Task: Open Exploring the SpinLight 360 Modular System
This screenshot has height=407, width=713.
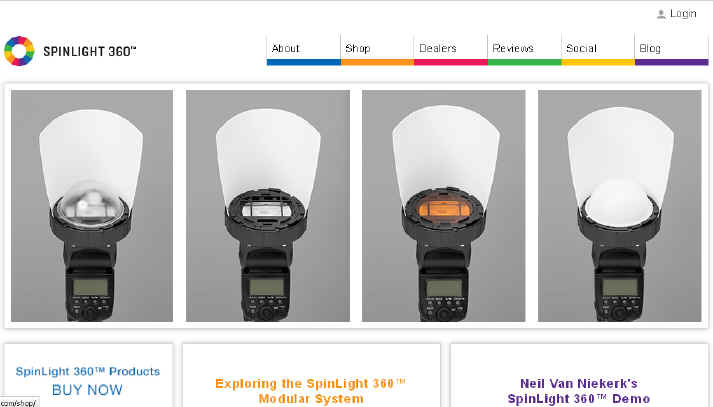Action: 311,391
